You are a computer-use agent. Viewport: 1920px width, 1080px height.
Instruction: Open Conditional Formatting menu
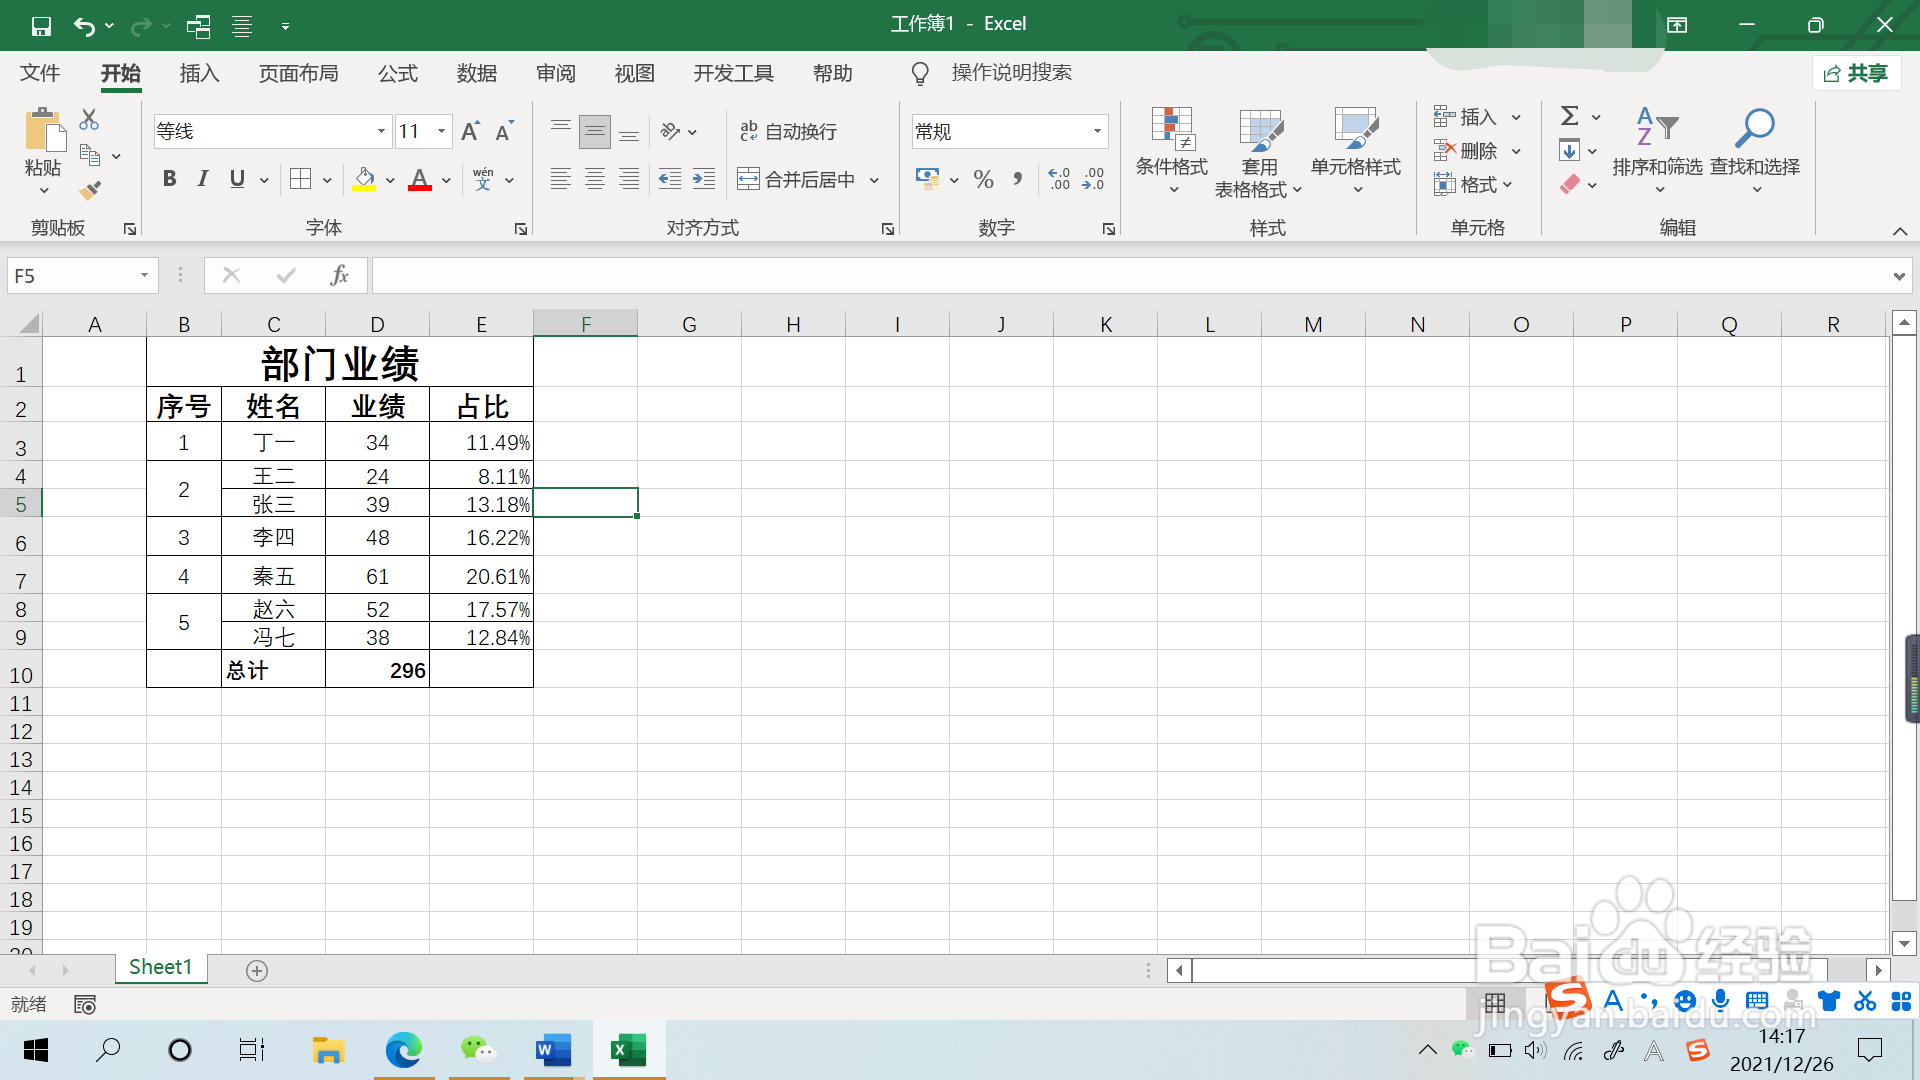point(1172,150)
